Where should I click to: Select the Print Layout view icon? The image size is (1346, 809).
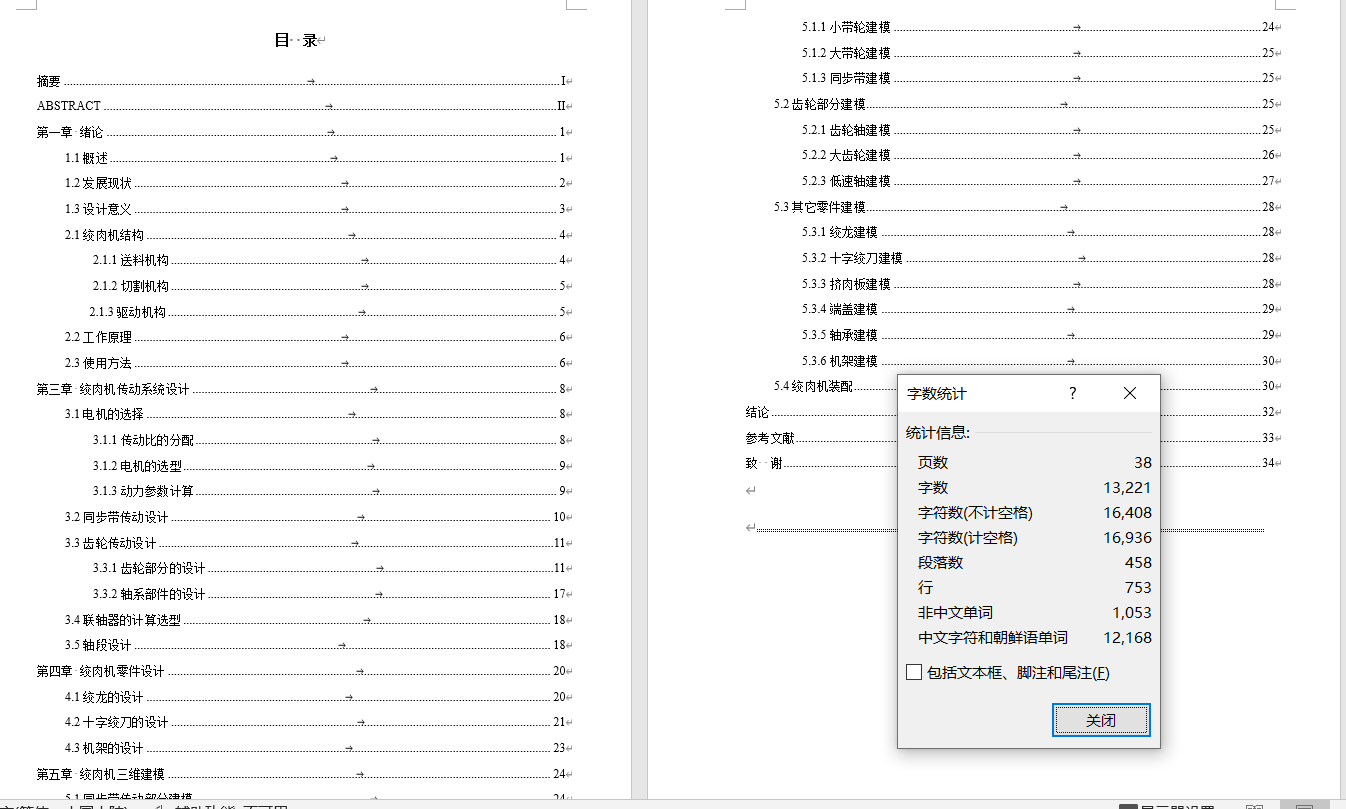[1305, 805]
